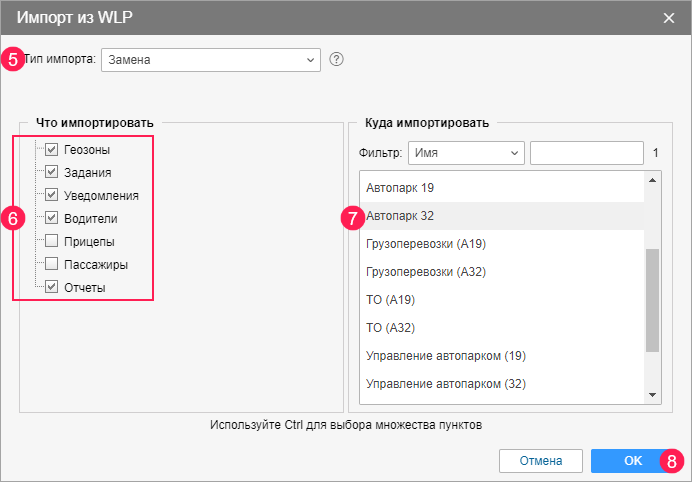692x482 pixels.
Task: Uncheck the Геозоны checkbox
Action: tap(52, 149)
